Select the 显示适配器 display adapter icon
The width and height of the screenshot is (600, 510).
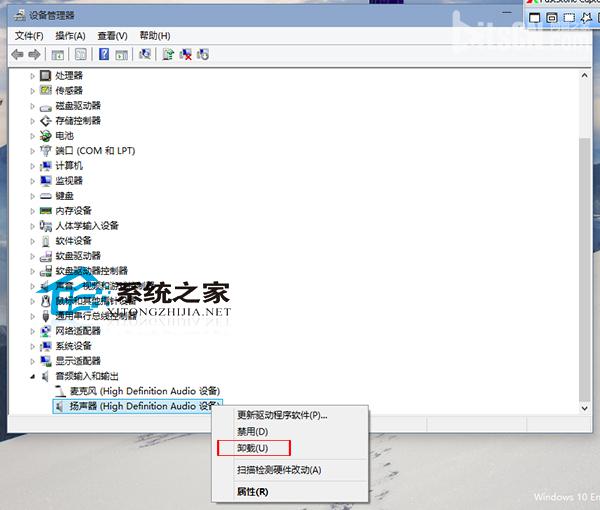[x=46, y=361]
